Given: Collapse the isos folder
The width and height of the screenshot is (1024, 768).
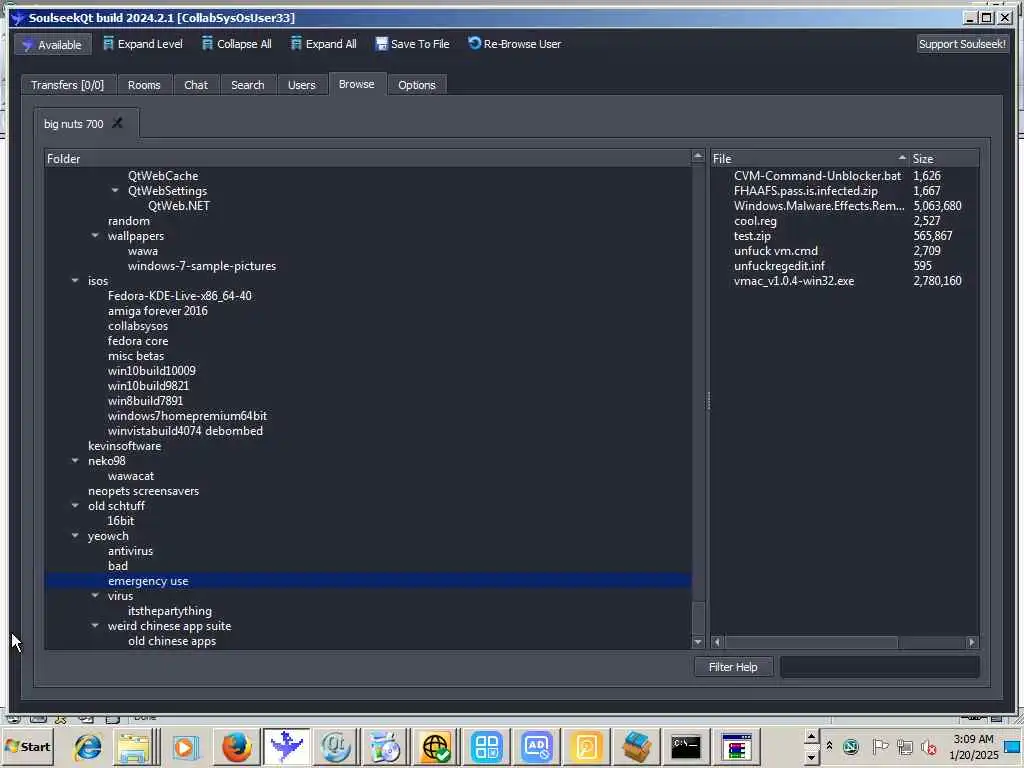Looking at the screenshot, I should click(x=75, y=281).
